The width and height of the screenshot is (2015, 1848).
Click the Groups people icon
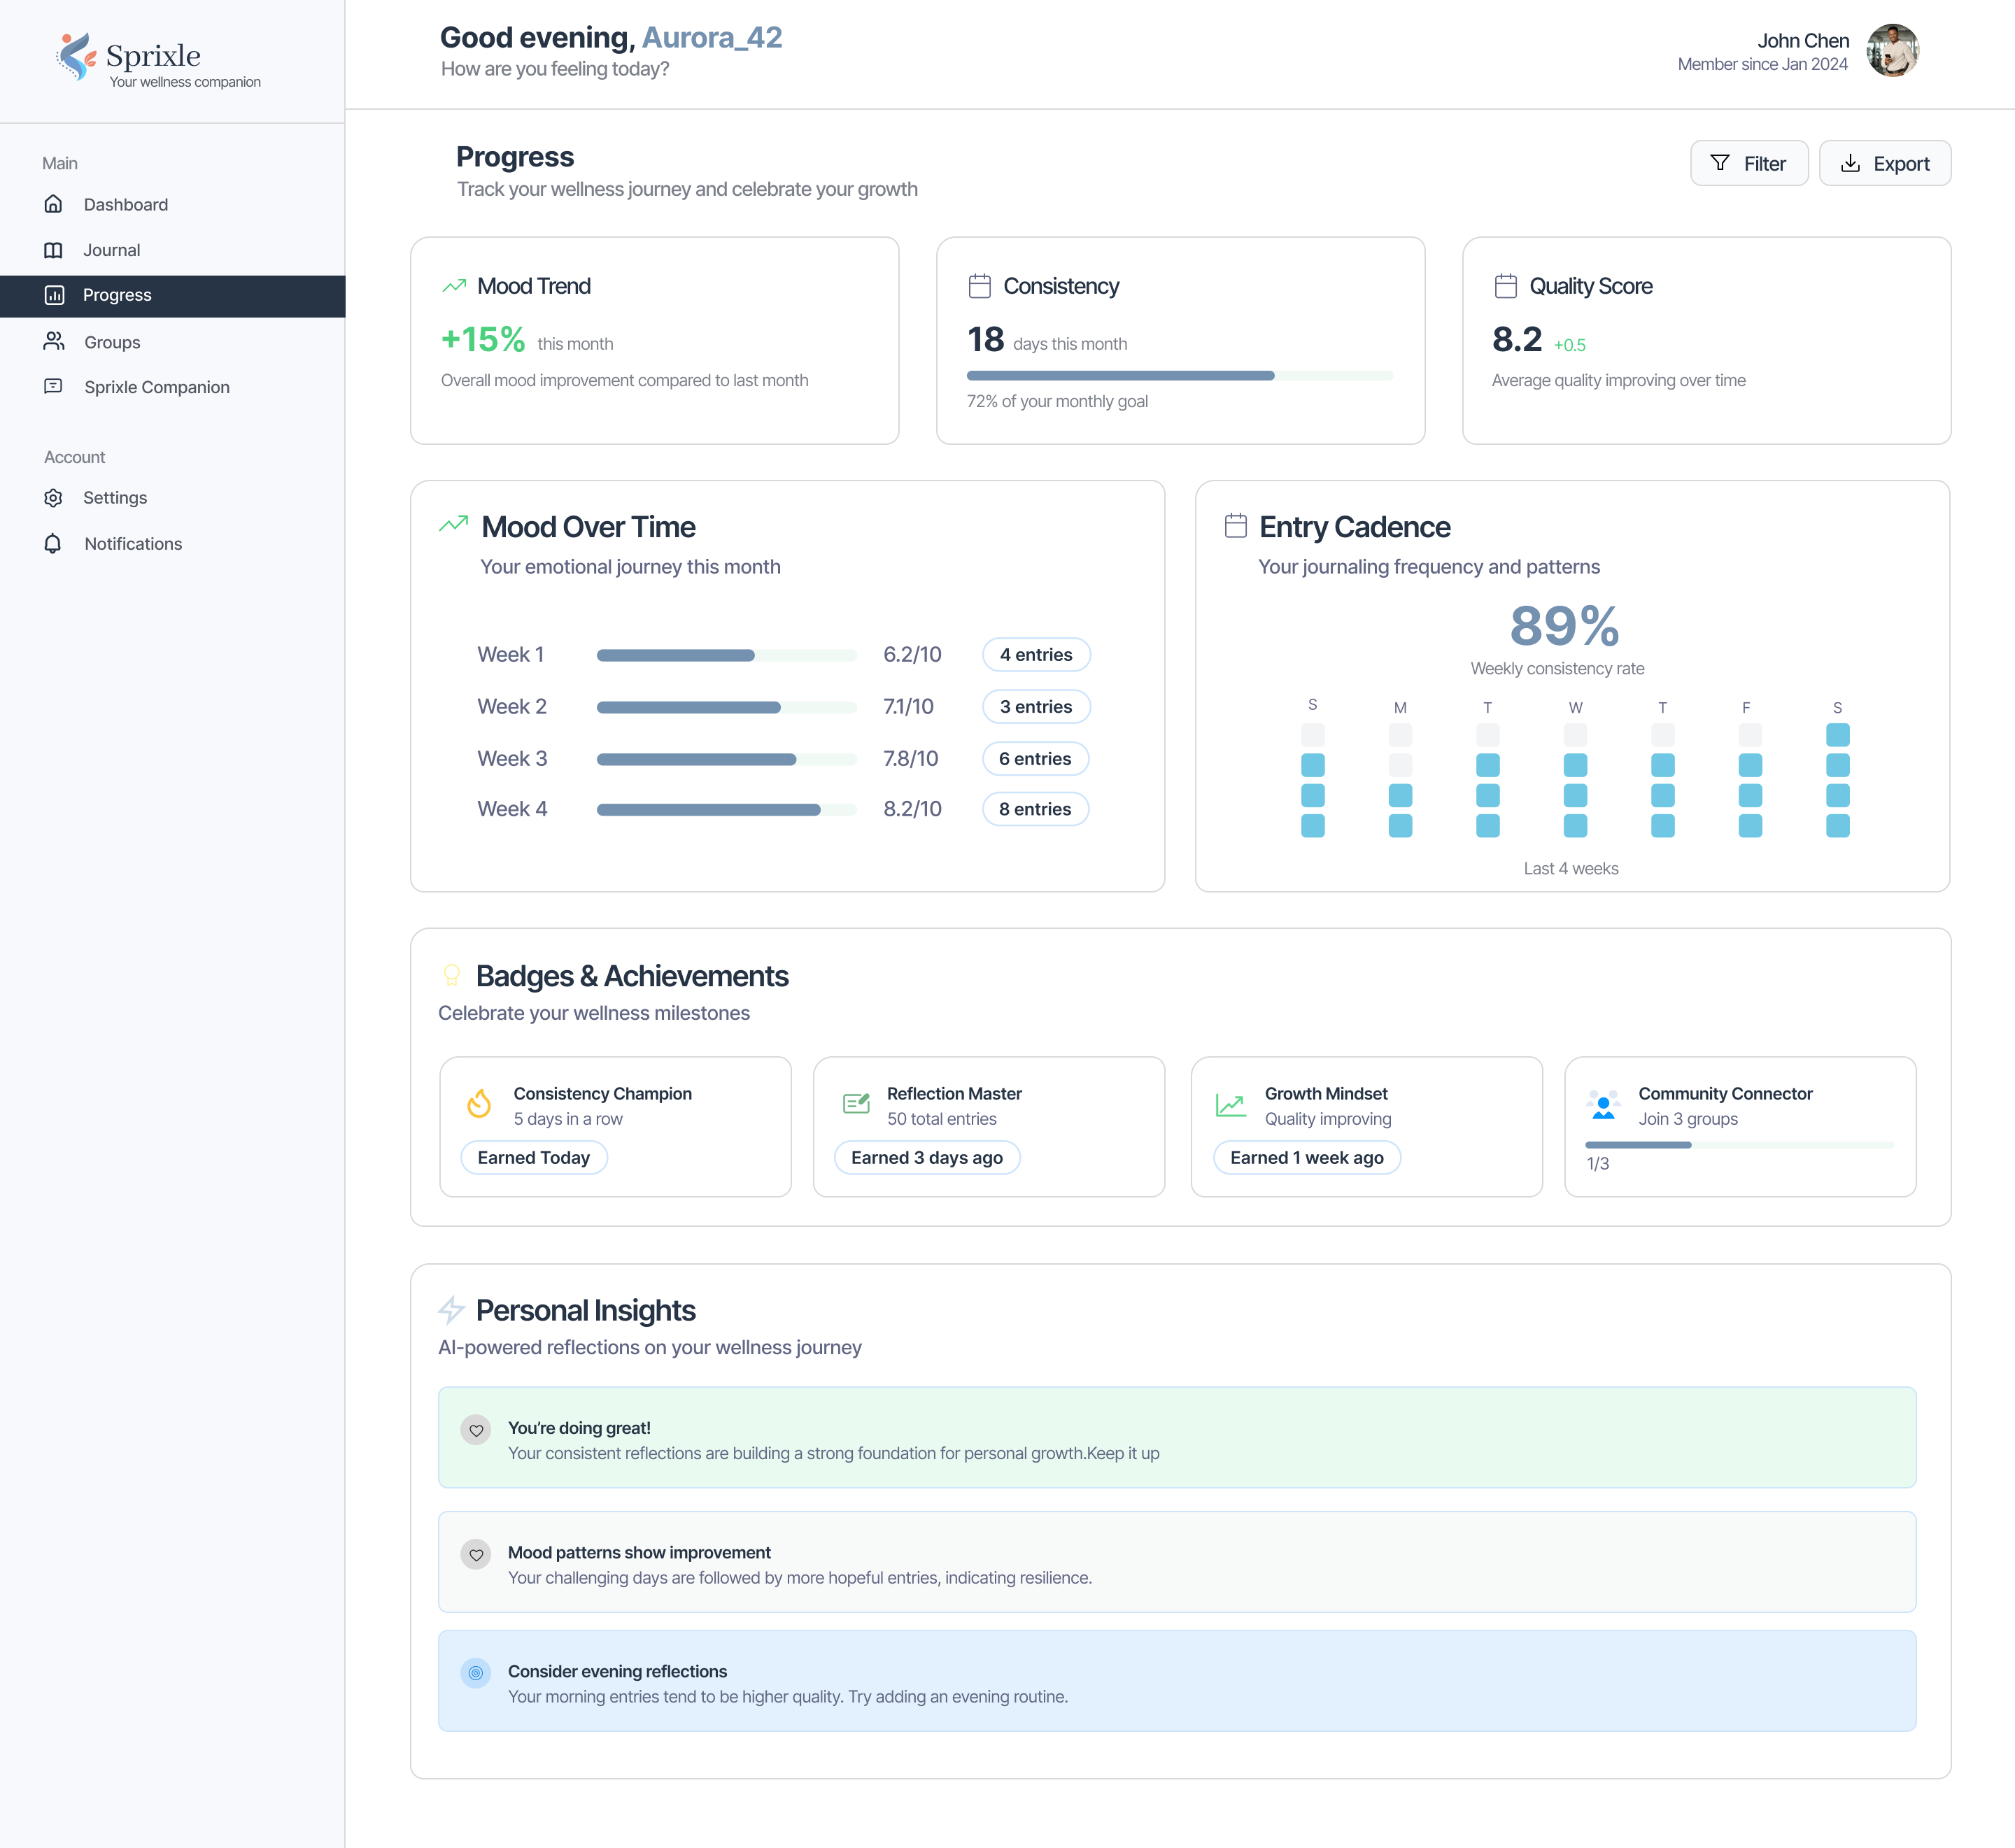[54, 342]
